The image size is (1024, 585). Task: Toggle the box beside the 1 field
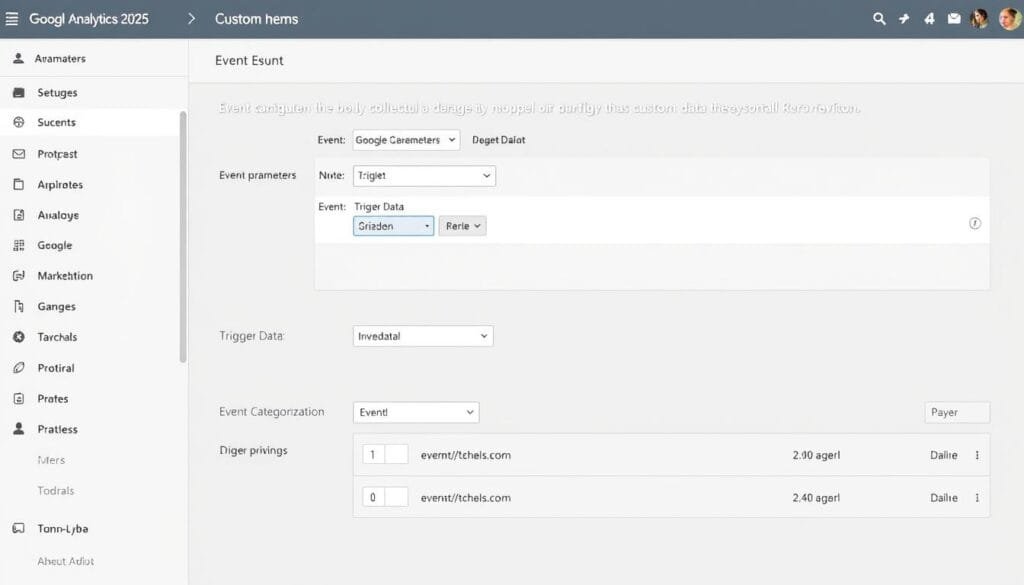(x=397, y=455)
